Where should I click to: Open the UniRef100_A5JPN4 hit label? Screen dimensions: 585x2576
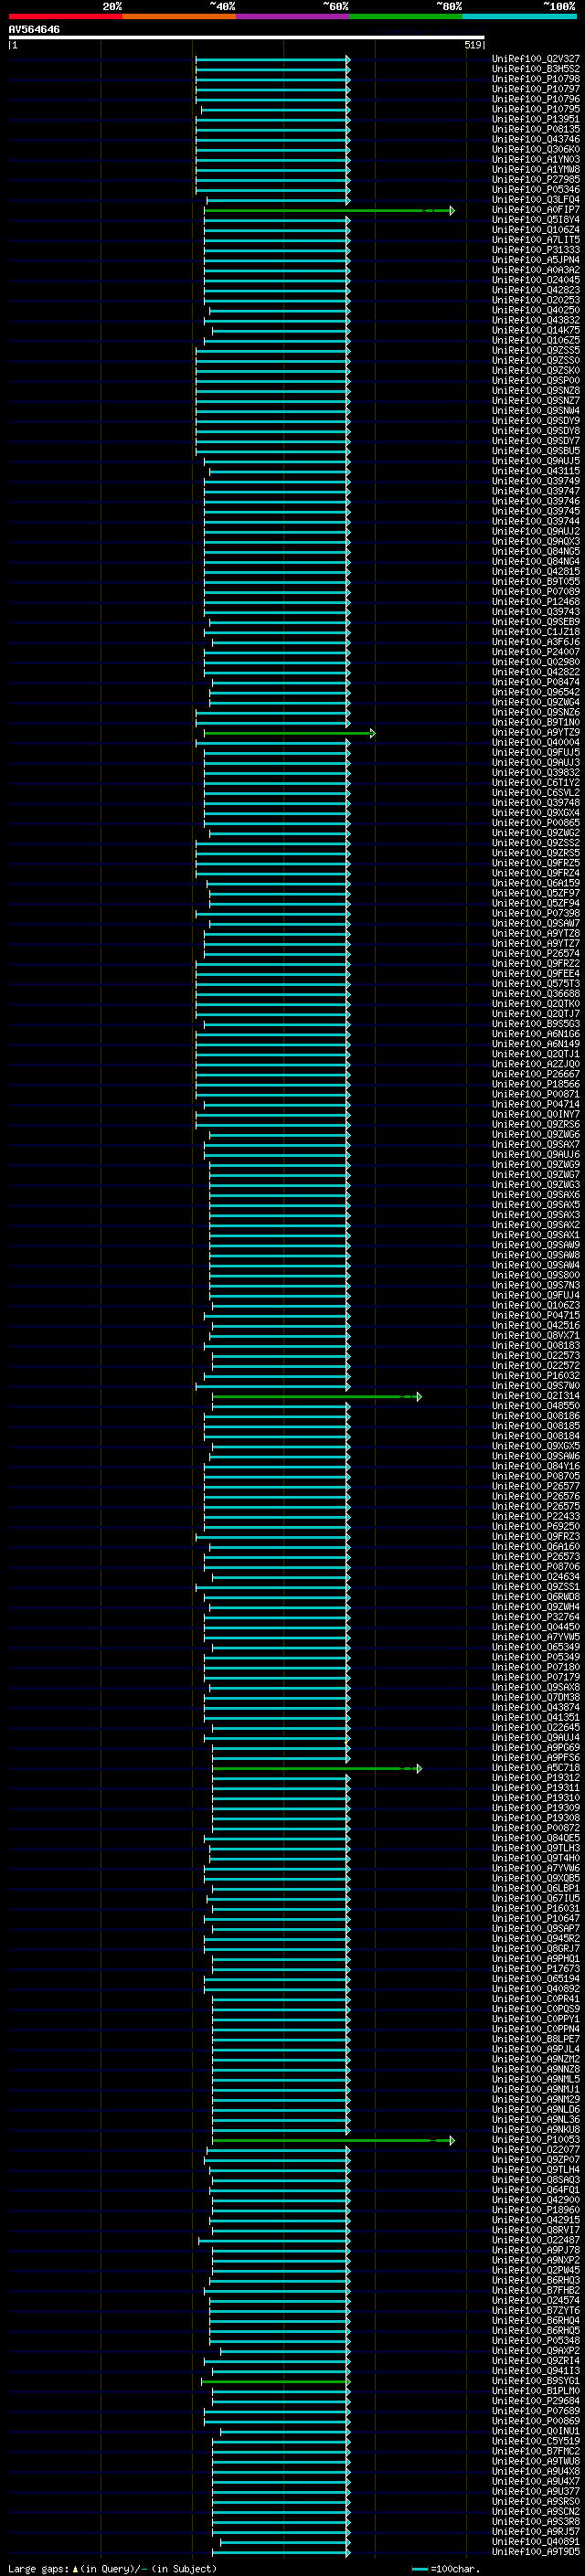click(x=535, y=260)
